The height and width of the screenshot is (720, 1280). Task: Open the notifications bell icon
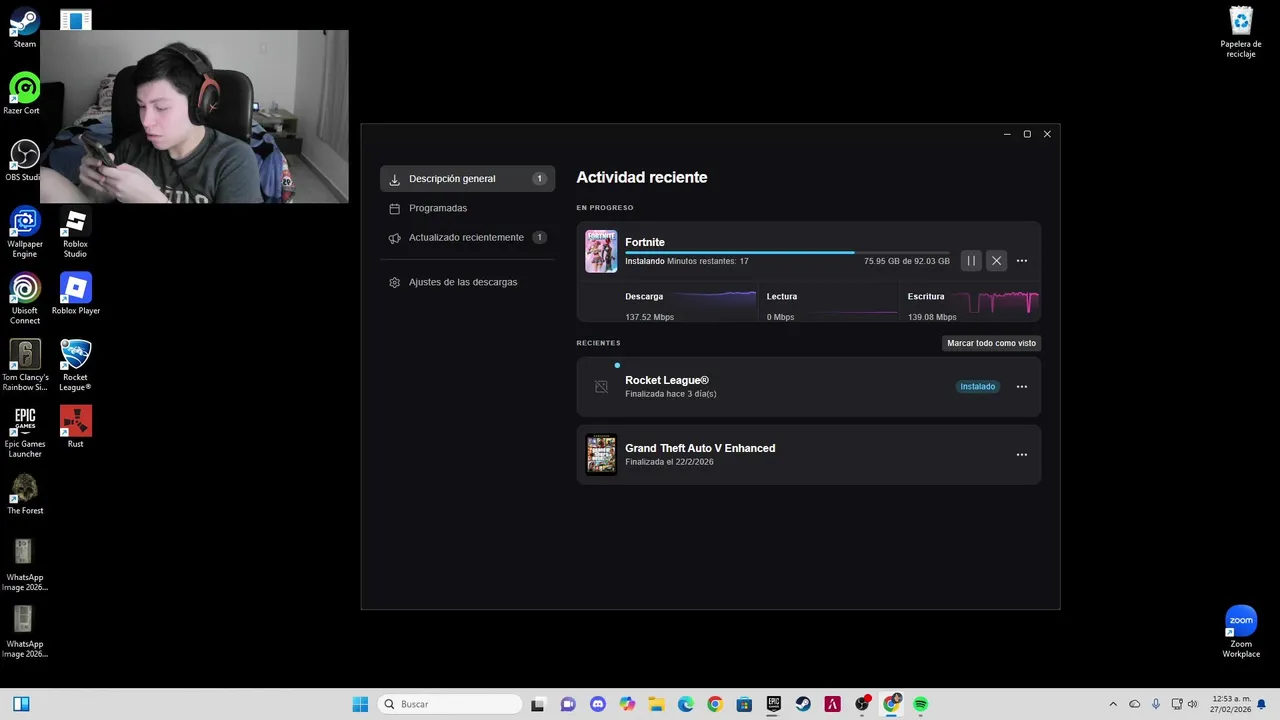click(x=1261, y=704)
